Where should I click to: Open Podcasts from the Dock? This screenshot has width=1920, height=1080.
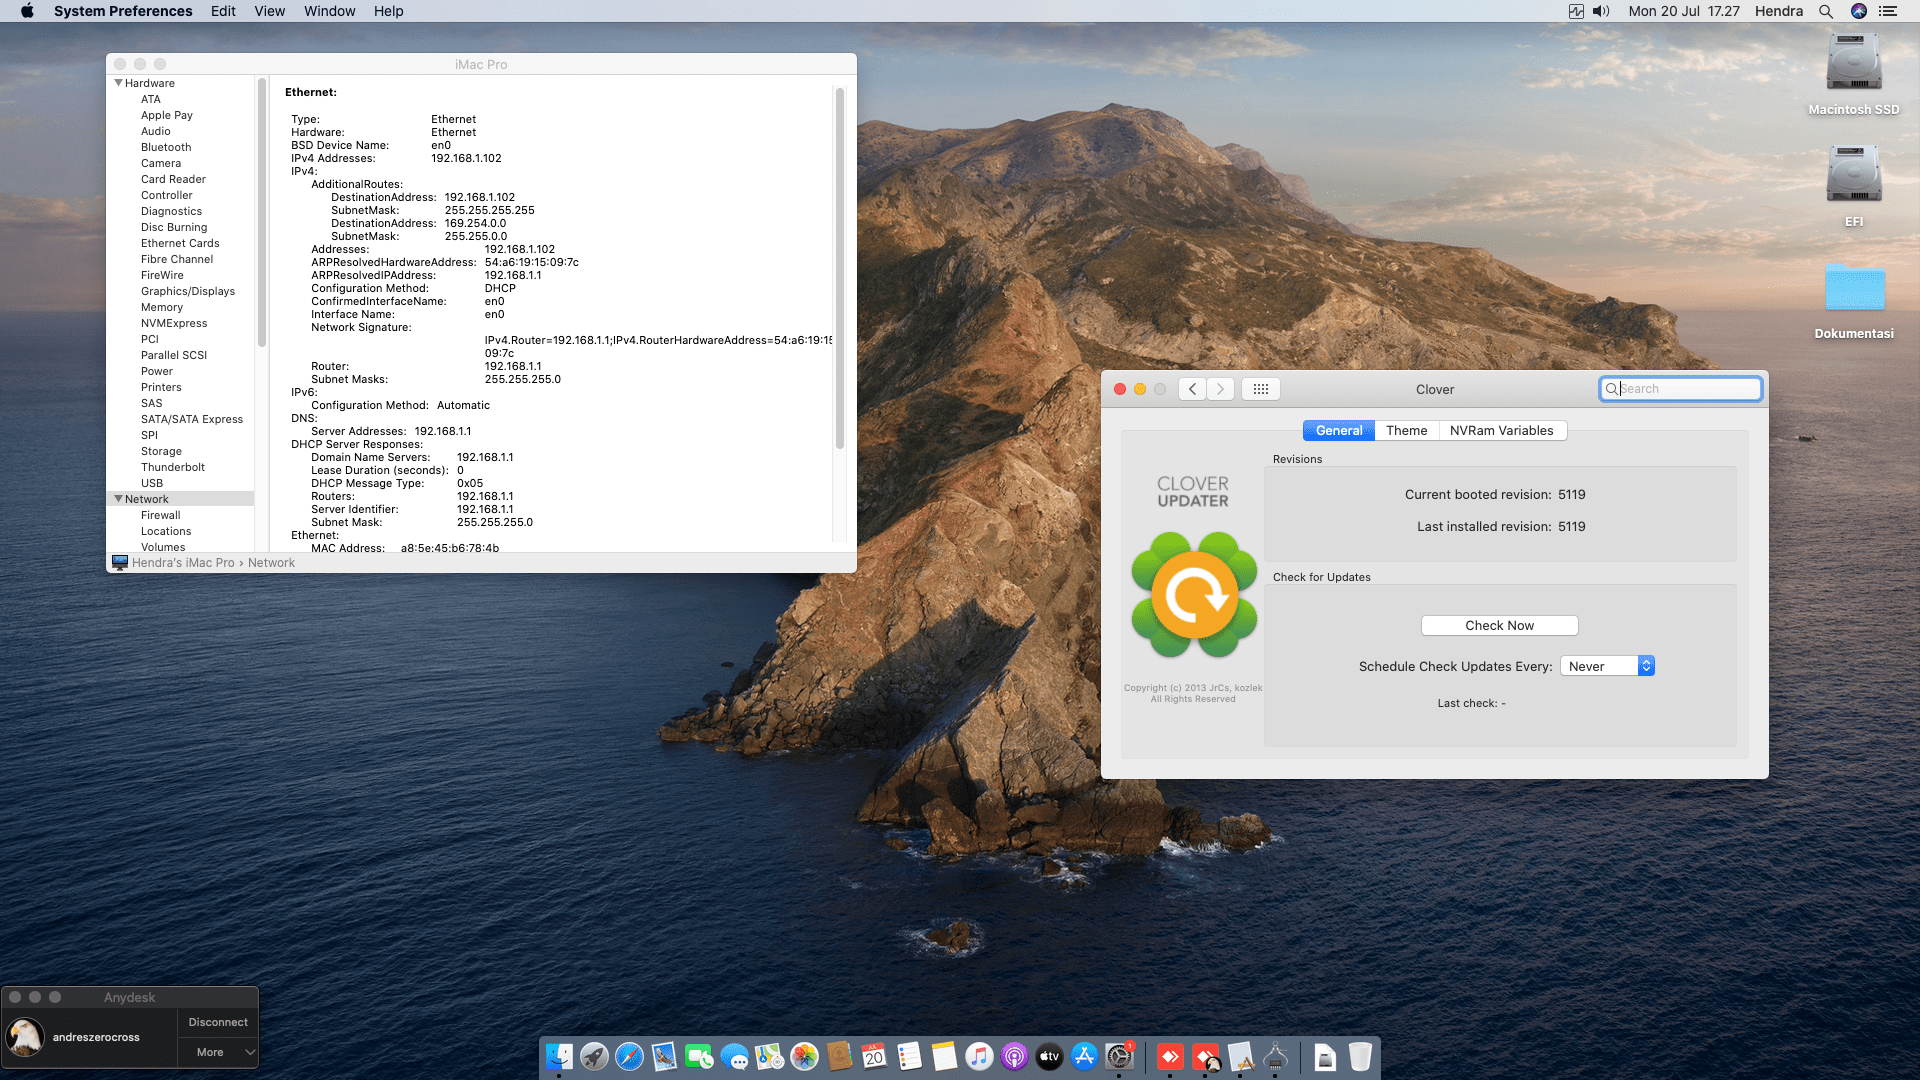(x=1014, y=1056)
